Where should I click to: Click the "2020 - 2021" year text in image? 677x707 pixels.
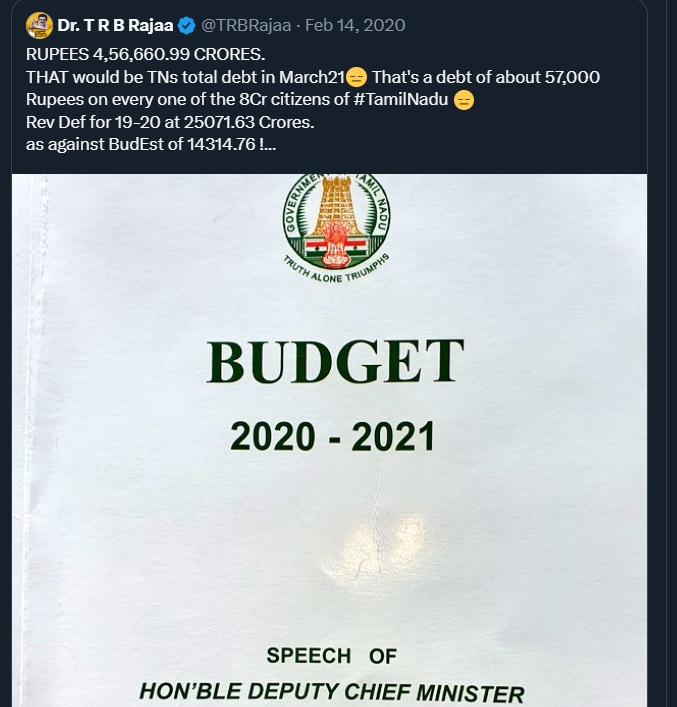[332, 436]
